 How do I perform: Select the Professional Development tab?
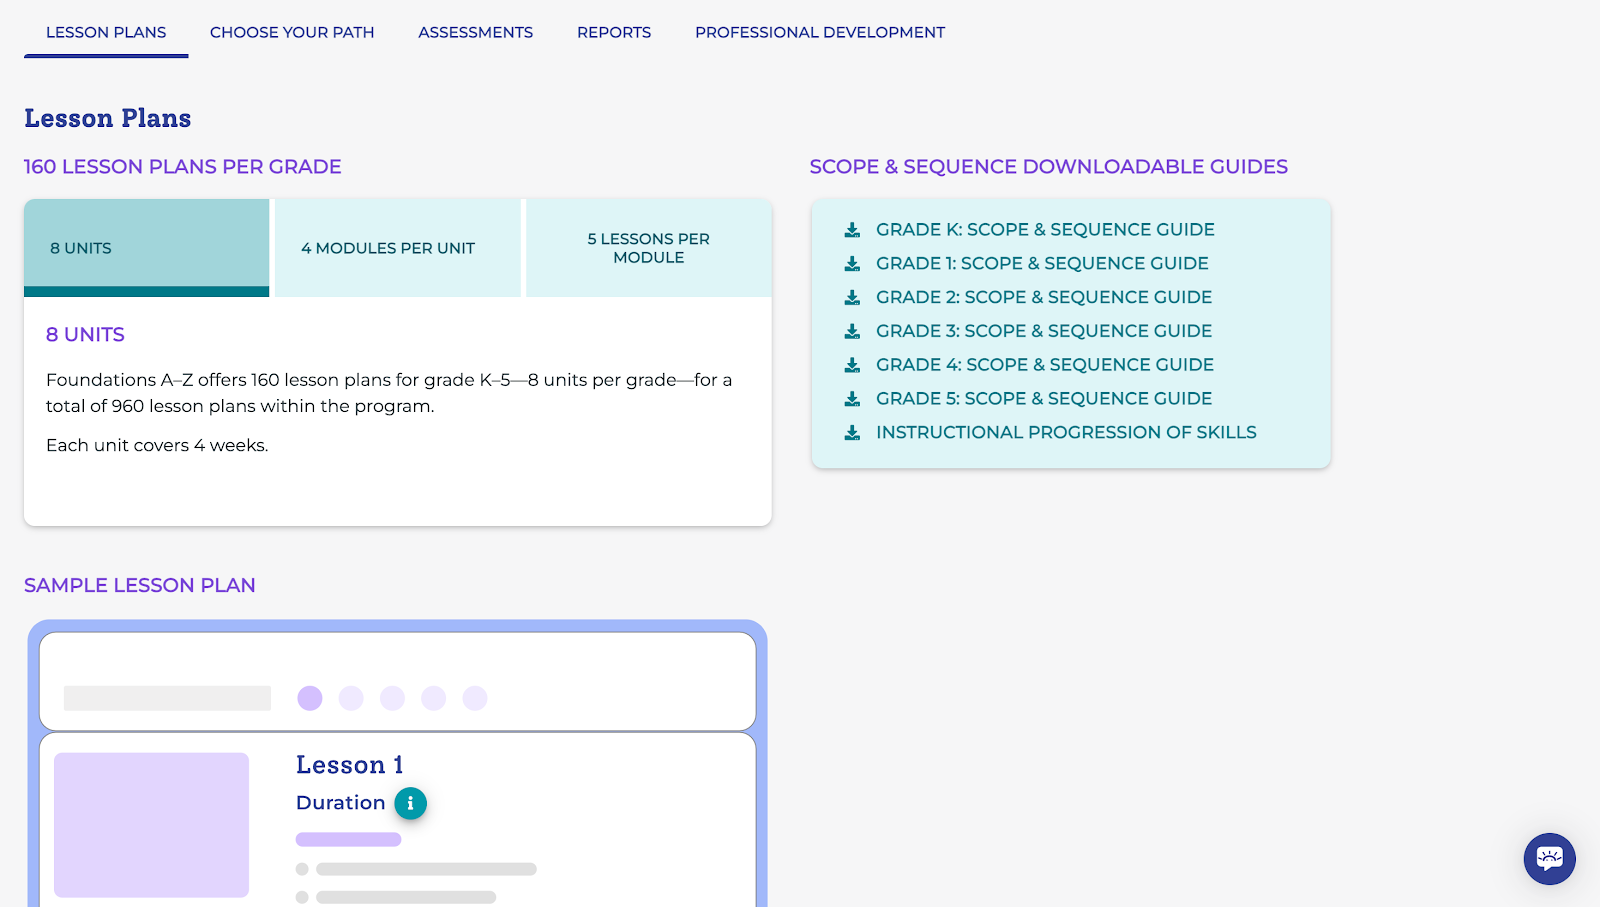click(x=820, y=32)
